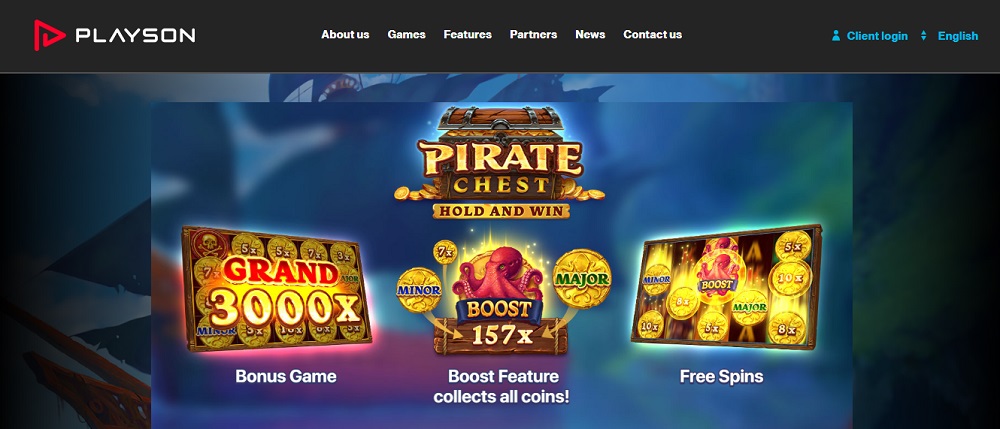This screenshot has height=429, width=1000.
Task: Click the Hold and Win banner
Action: (501, 211)
